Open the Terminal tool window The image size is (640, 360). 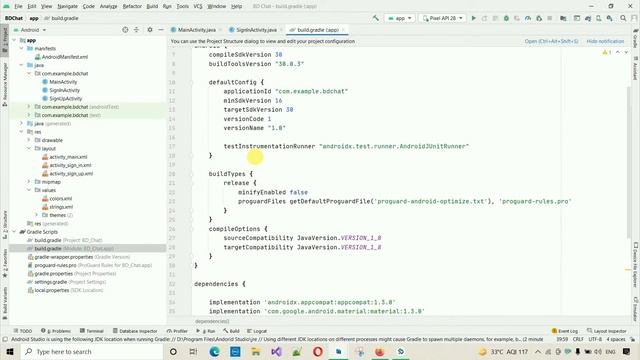tap(92, 331)
